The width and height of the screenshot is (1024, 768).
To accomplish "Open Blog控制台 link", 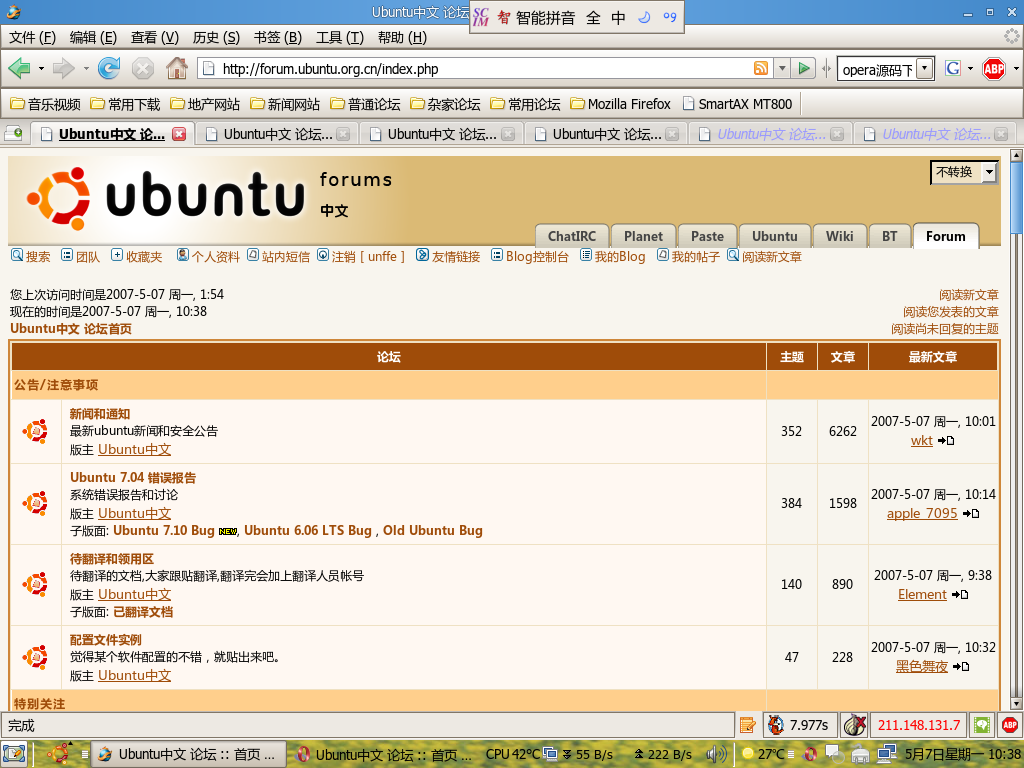I will tap(530, 256).
